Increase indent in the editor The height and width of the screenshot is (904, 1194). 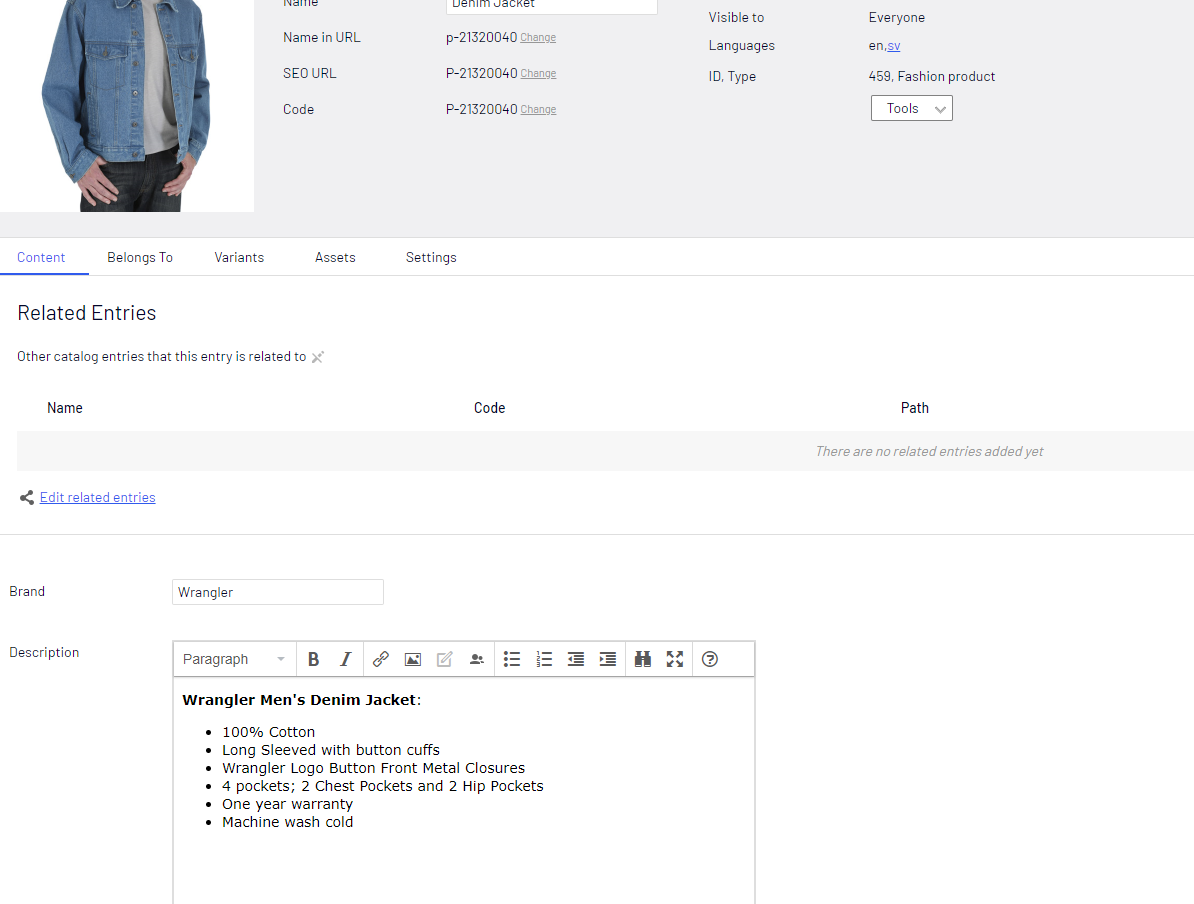click(x=608, y=660)
